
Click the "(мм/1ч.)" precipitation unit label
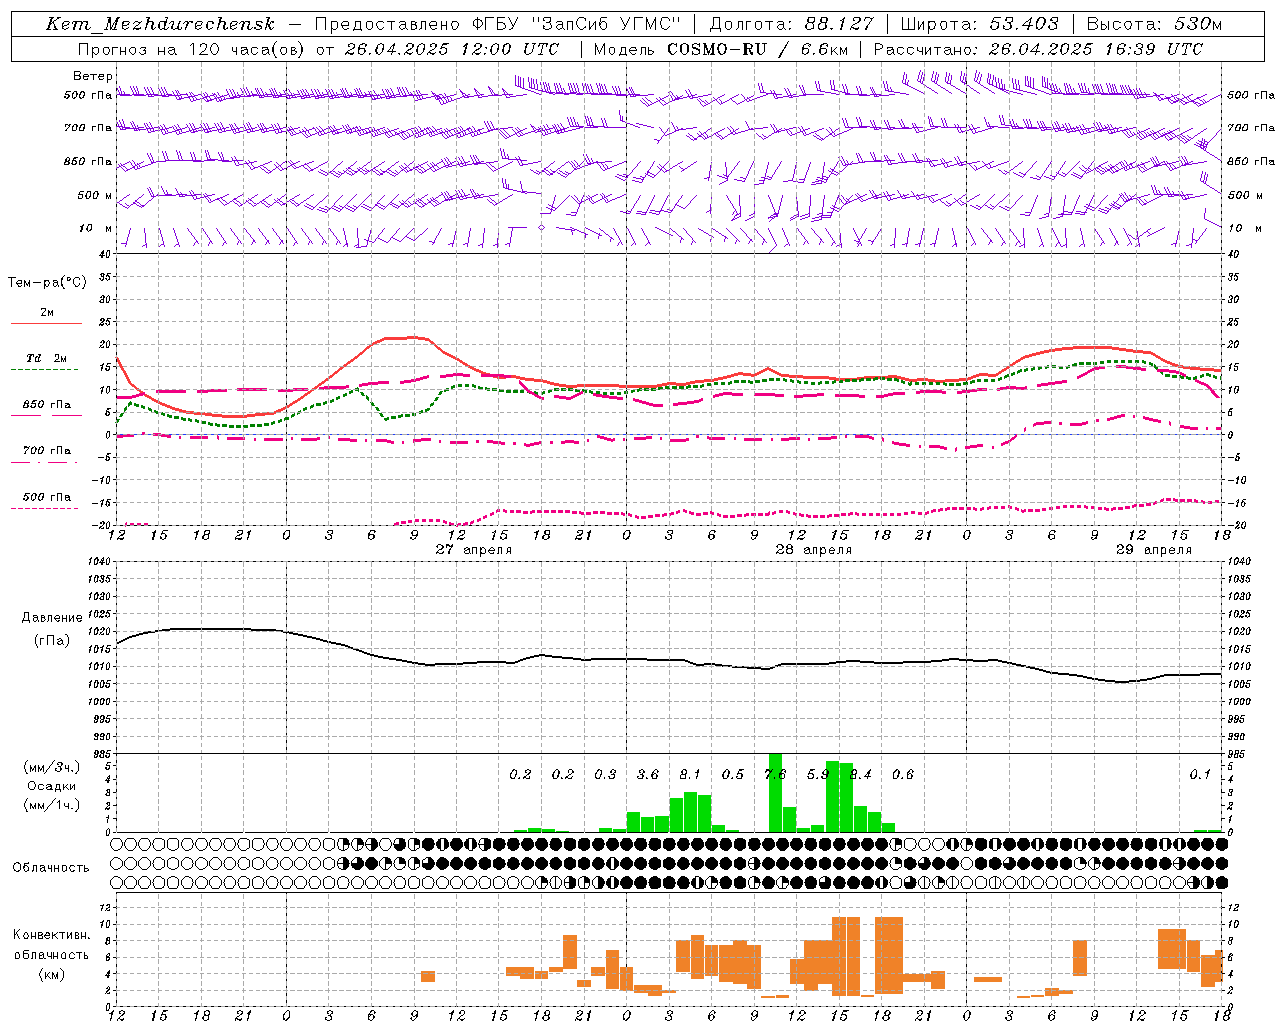(x=52, y=805)
